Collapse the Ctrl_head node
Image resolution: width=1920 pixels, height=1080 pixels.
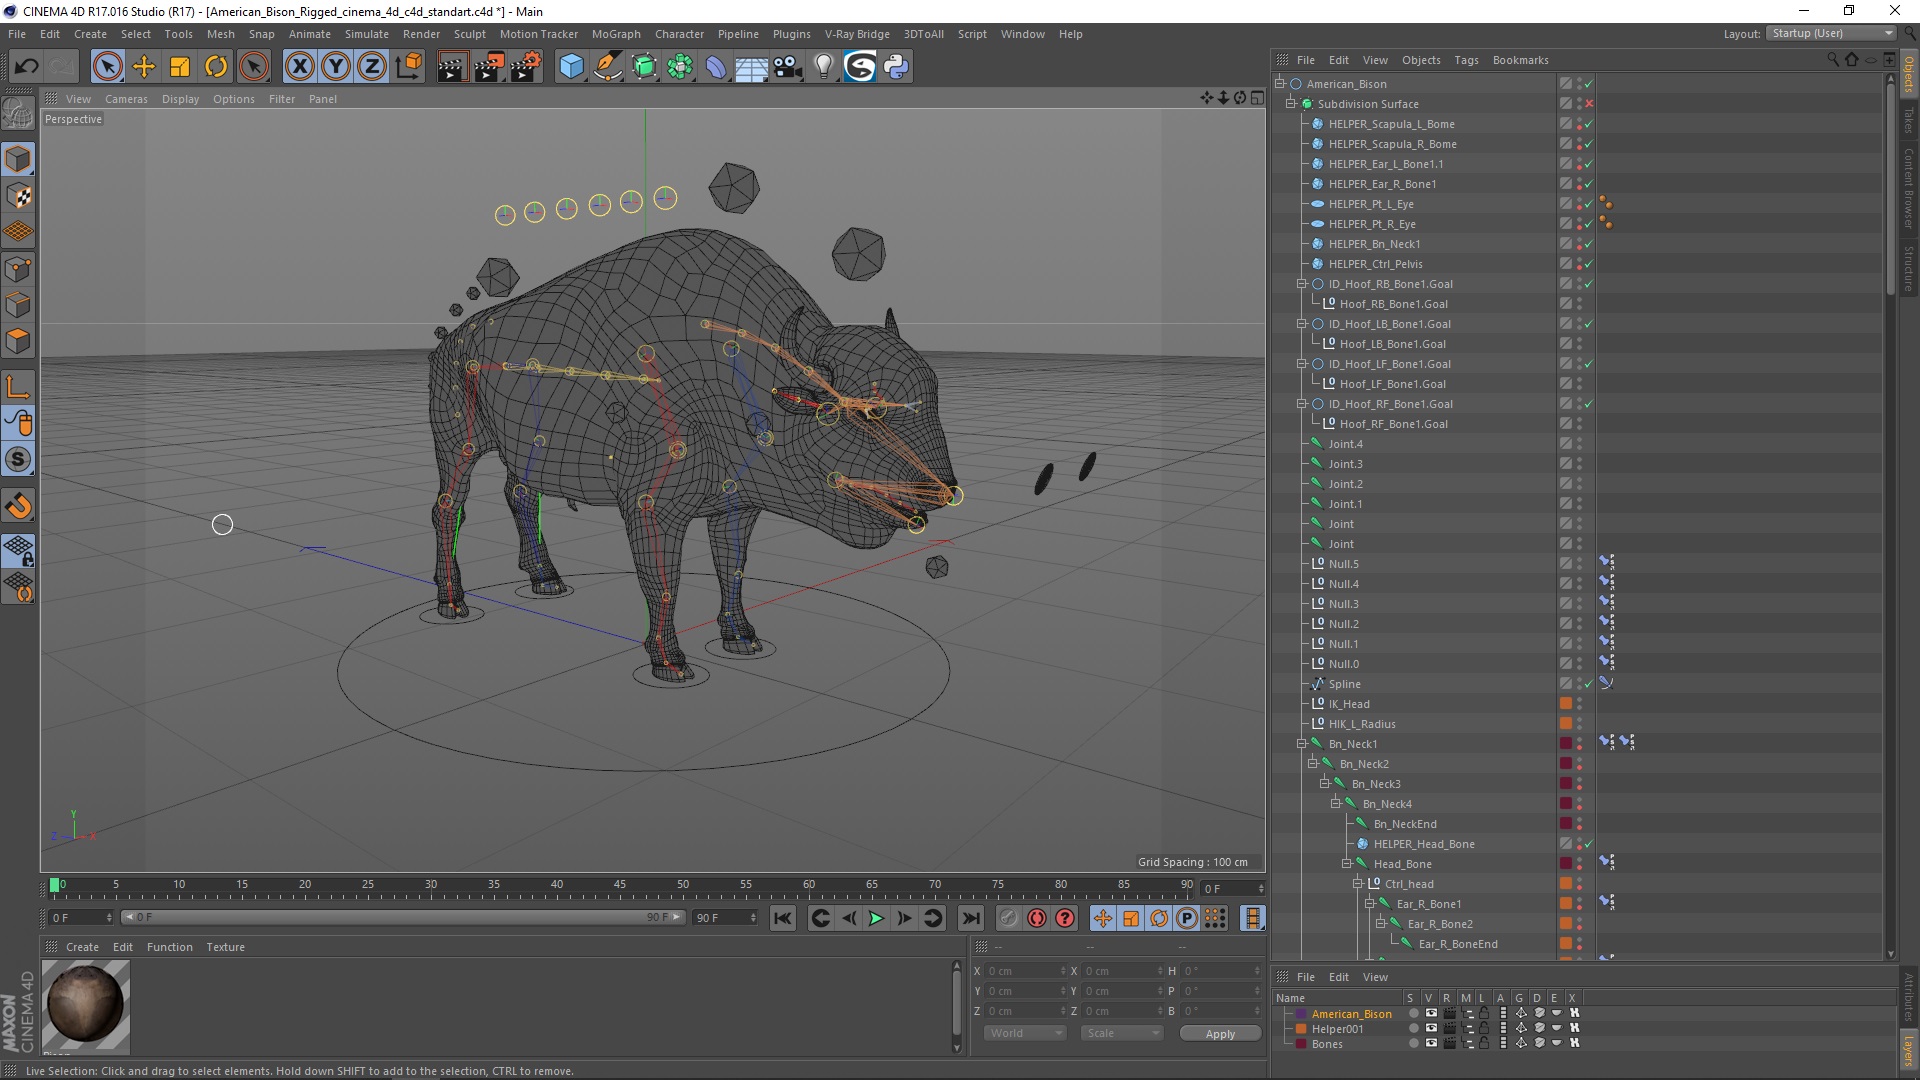1358,884
